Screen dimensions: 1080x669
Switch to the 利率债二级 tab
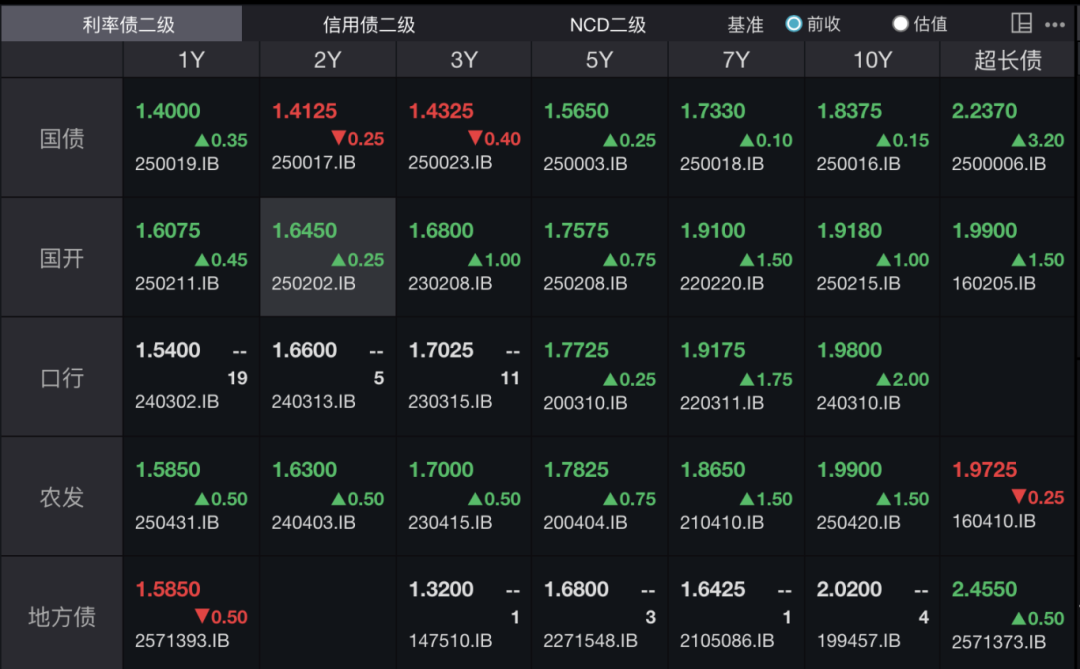click(121, 24)
